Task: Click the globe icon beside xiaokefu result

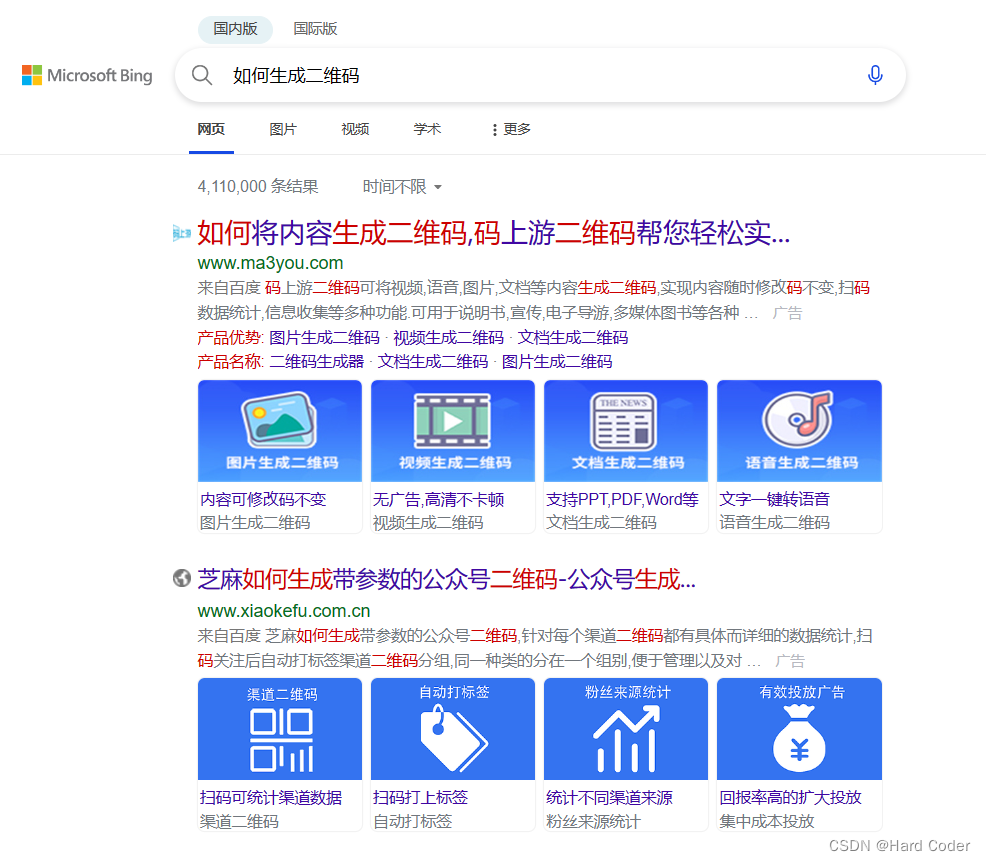Action: click(x=182, y=577)
